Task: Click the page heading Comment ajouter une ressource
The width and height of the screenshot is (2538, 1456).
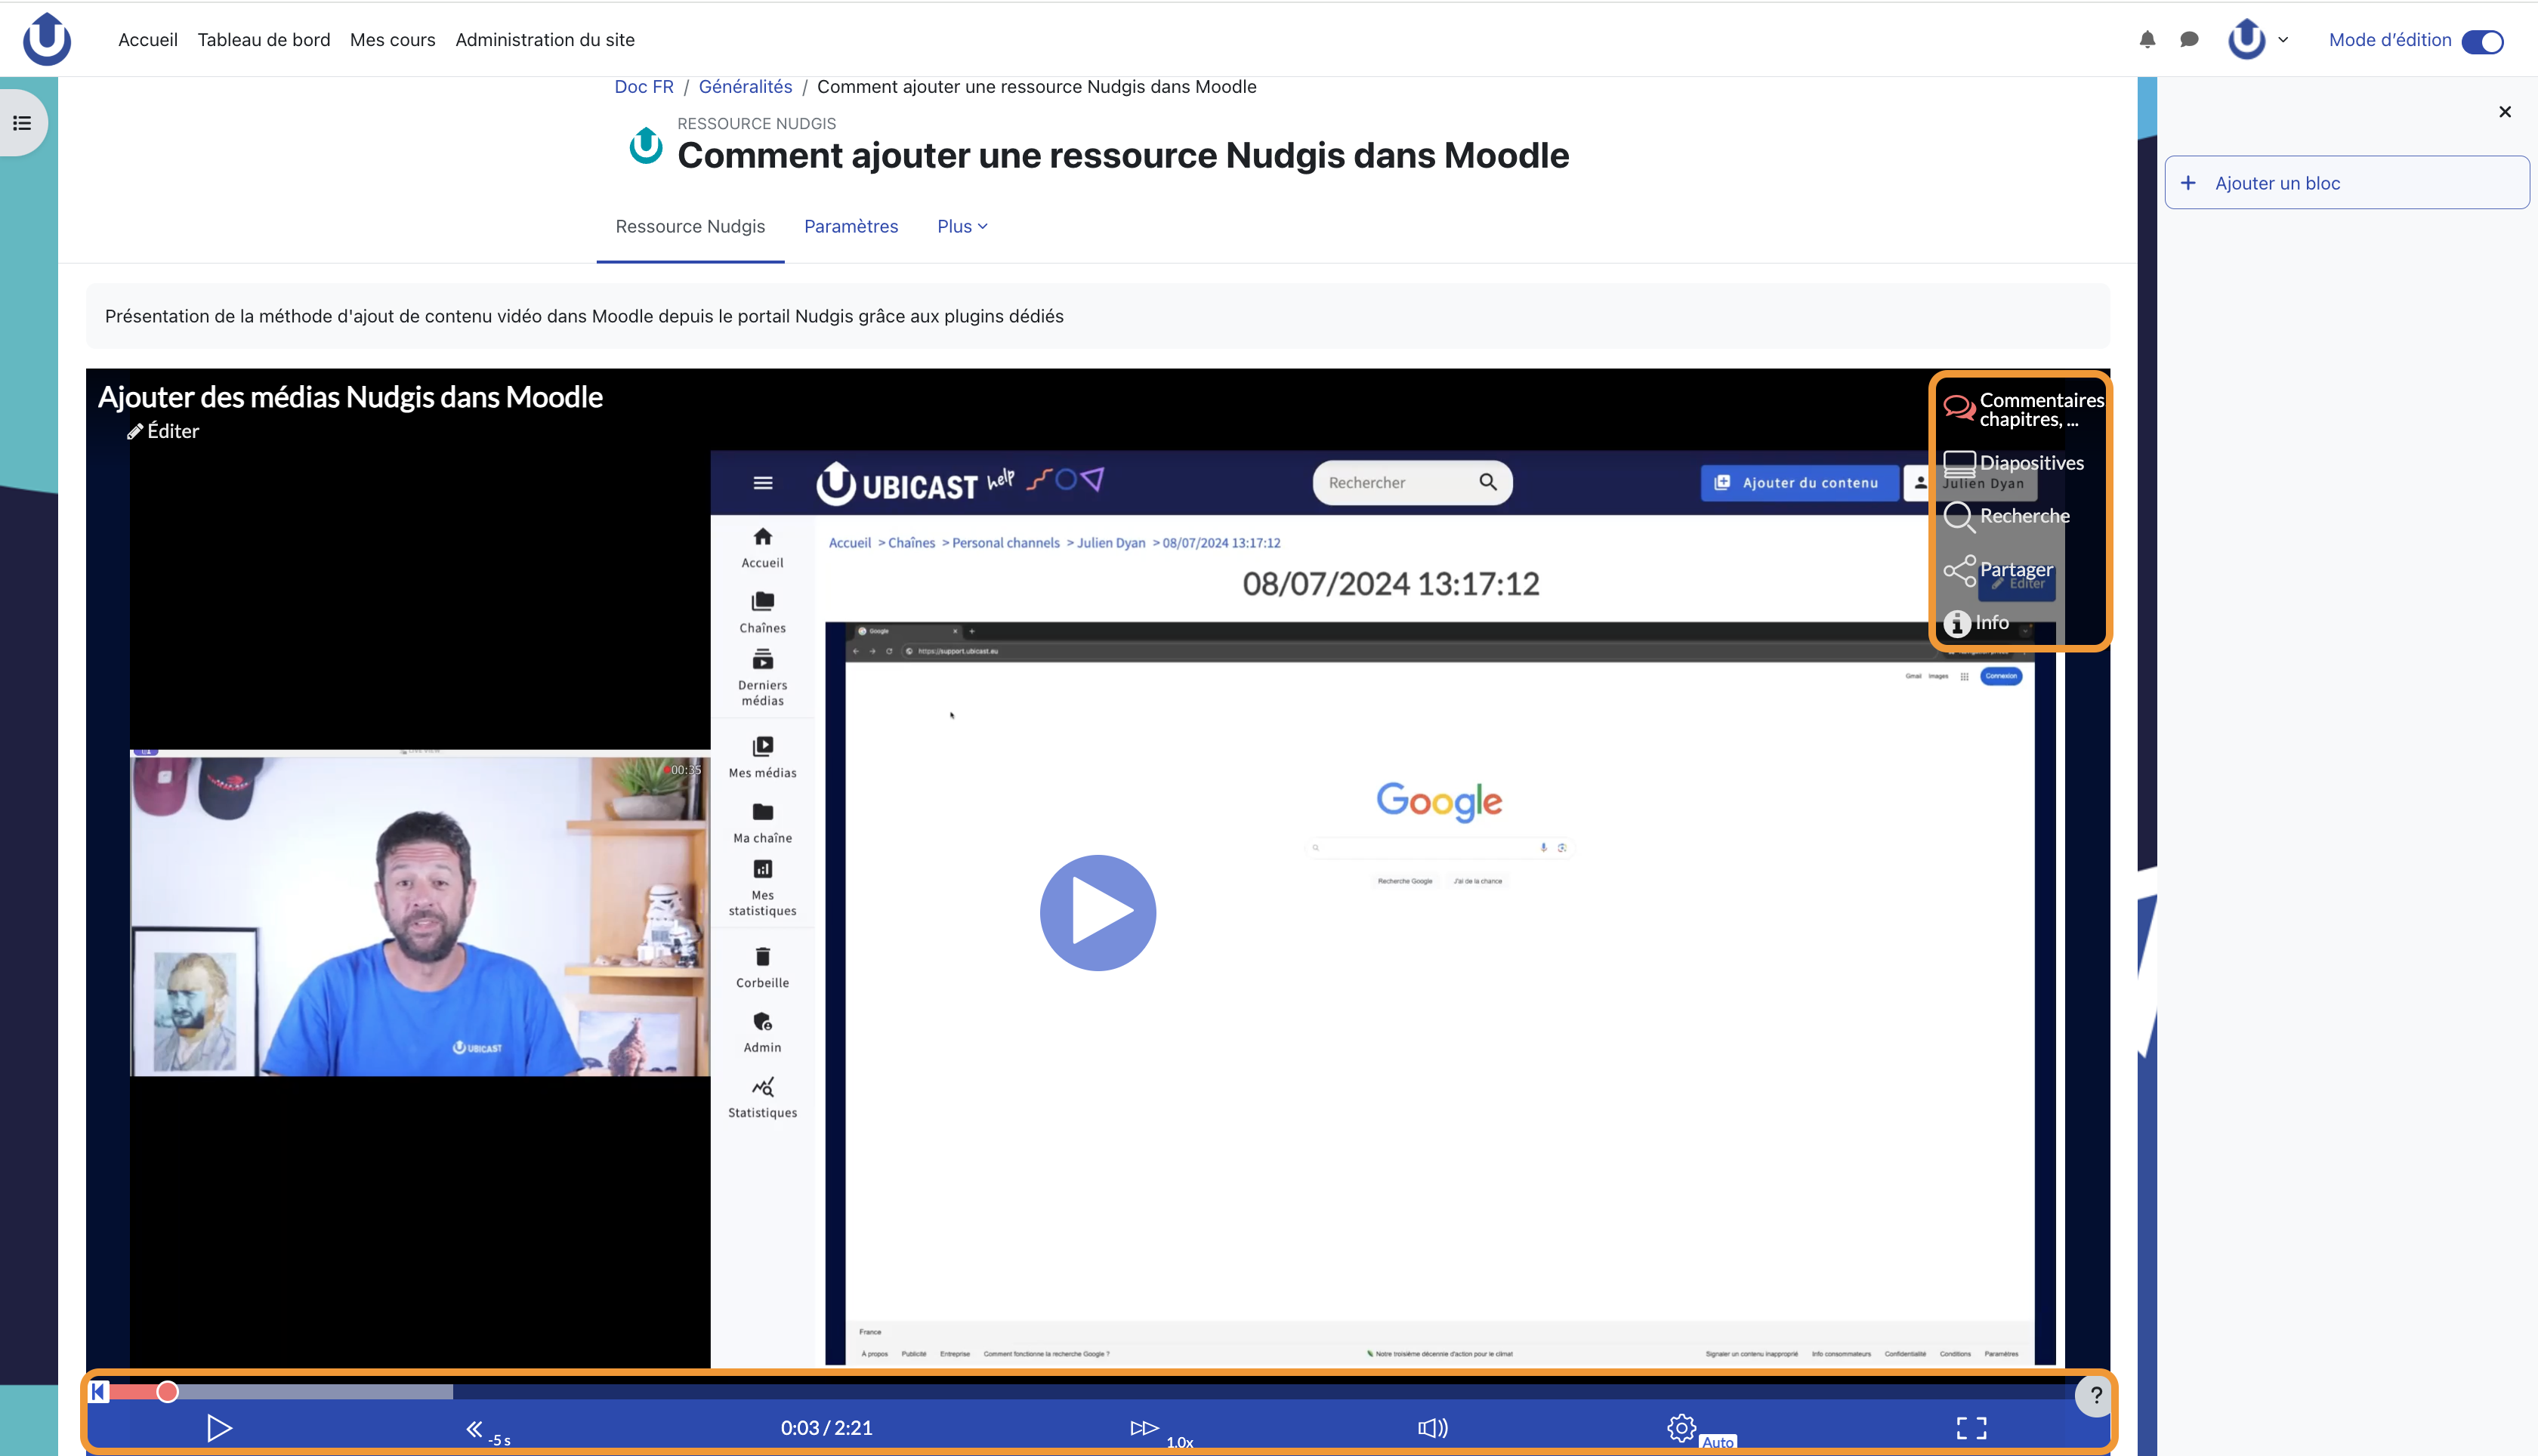Action: click(x=1123, y=155)
